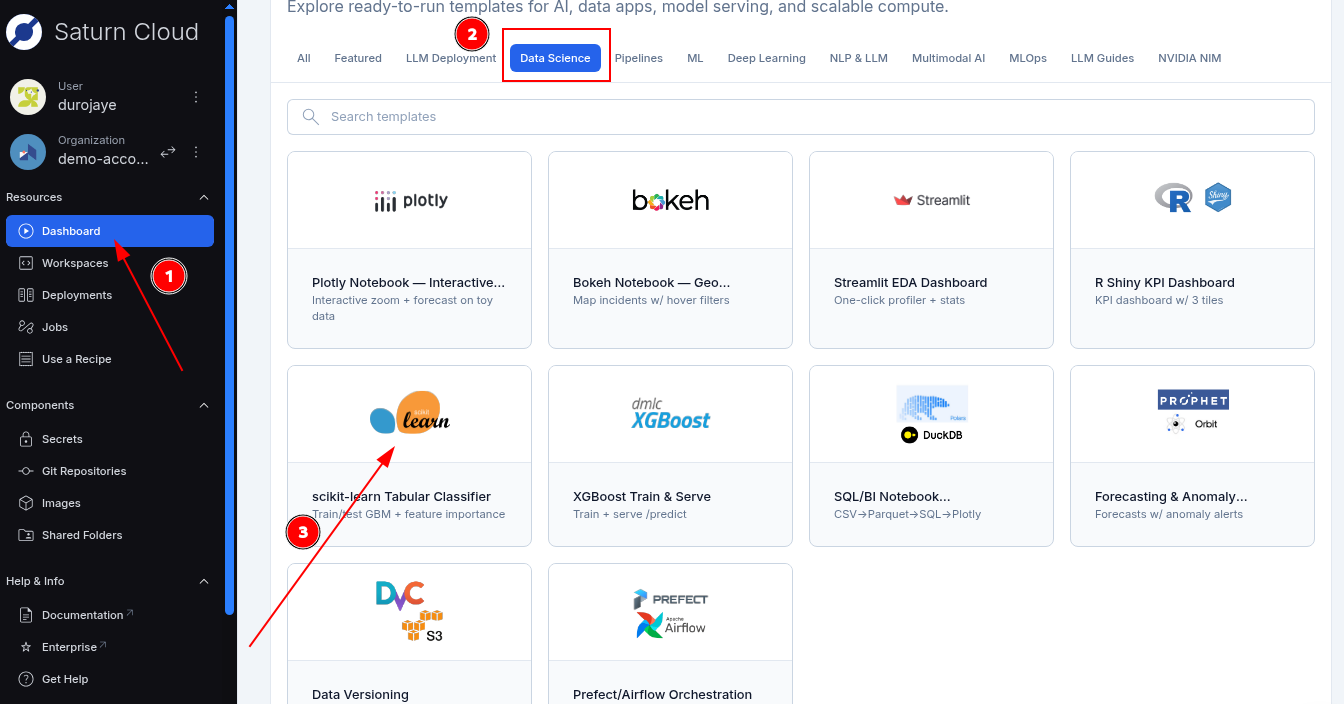
Task: Open the scikit-learn Tabular Classifier title
Action: tap(401, 497)
